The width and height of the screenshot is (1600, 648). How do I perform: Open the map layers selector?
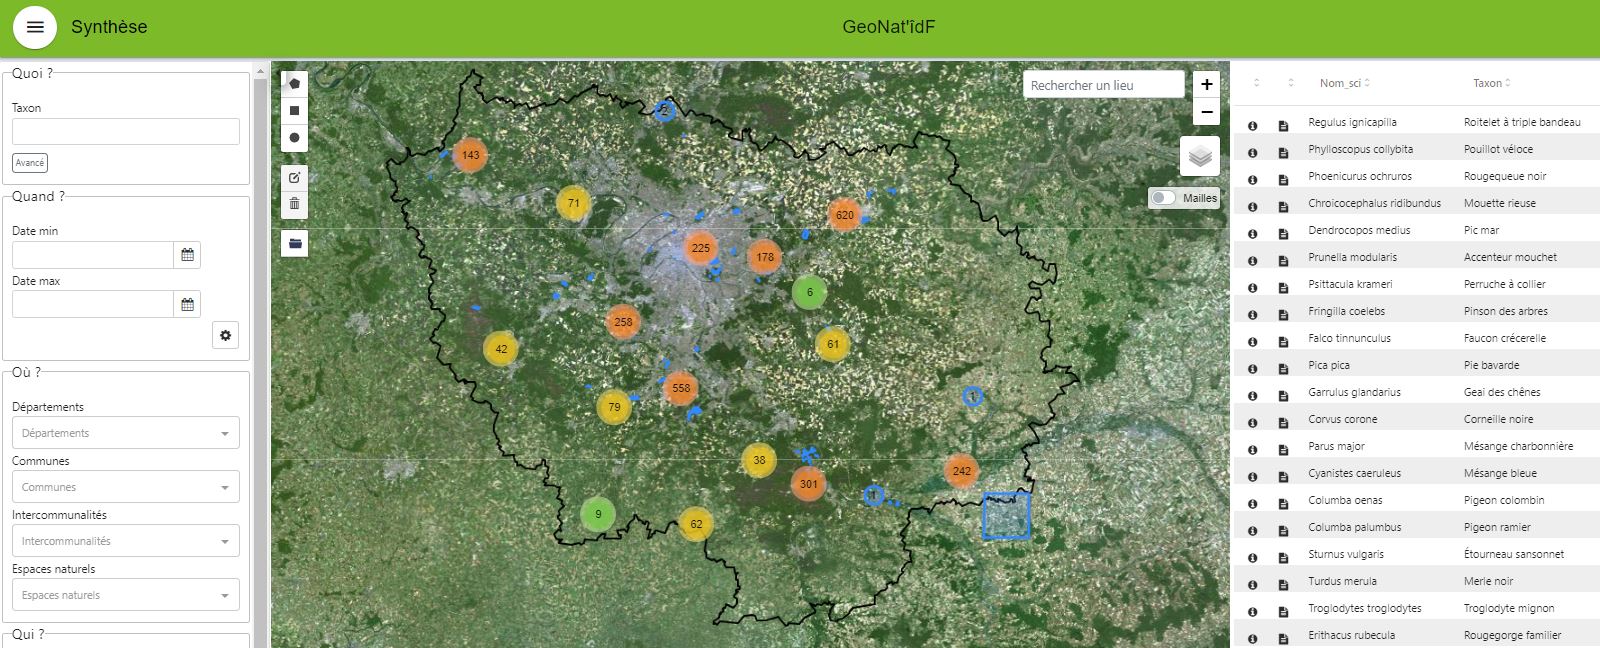(x=1200, y=157)
